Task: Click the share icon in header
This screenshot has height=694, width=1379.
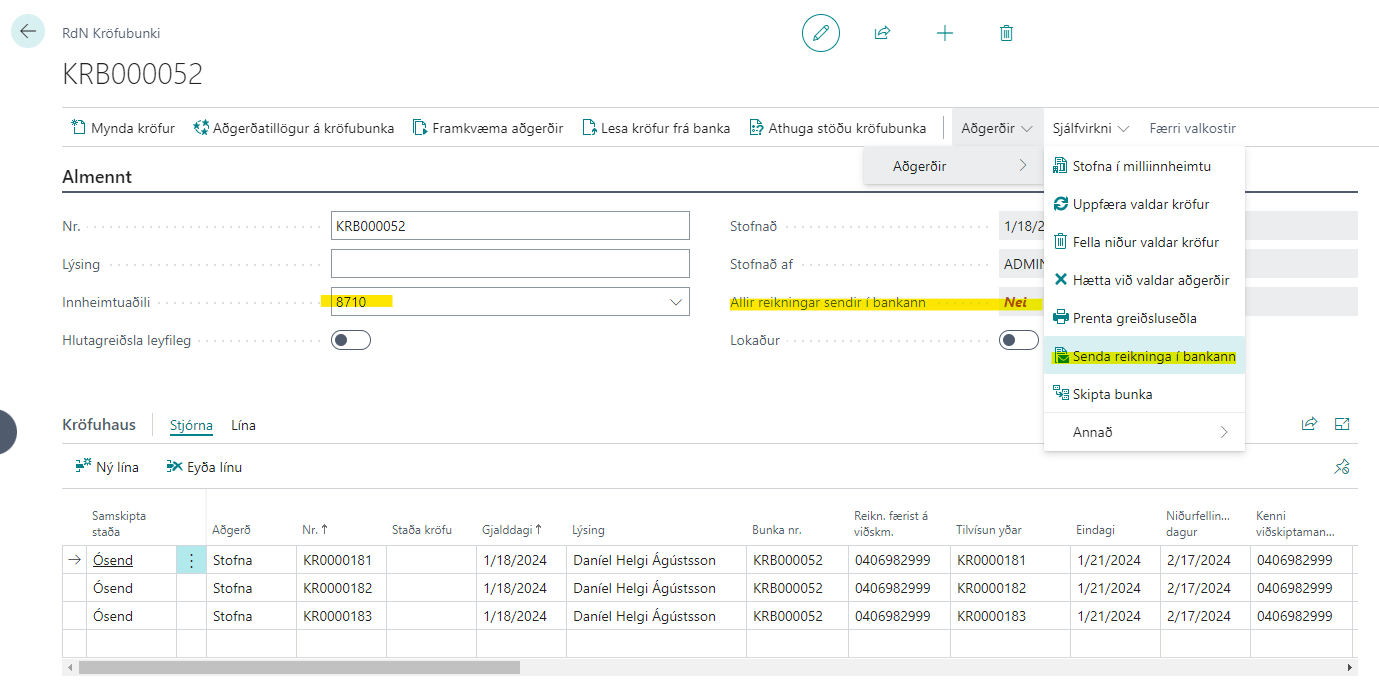Action: pos(882,33)
